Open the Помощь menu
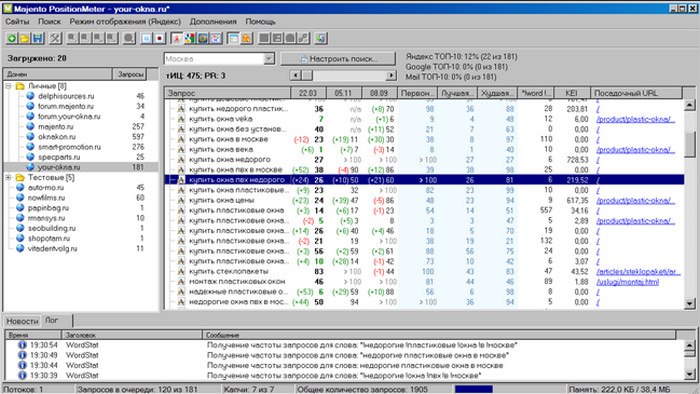 [x=260, y=21]
